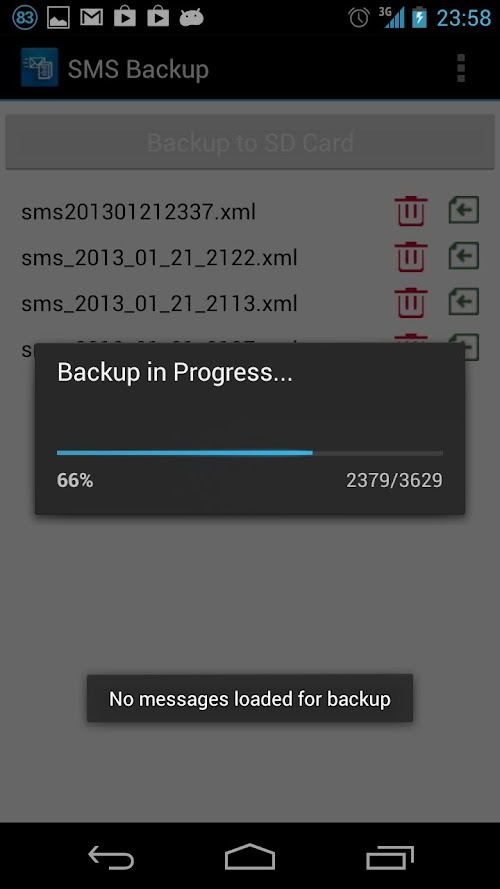This screenshot has height=889, width=500.
Task: Tap the Gmail notification icon
Action: (91, 18)
